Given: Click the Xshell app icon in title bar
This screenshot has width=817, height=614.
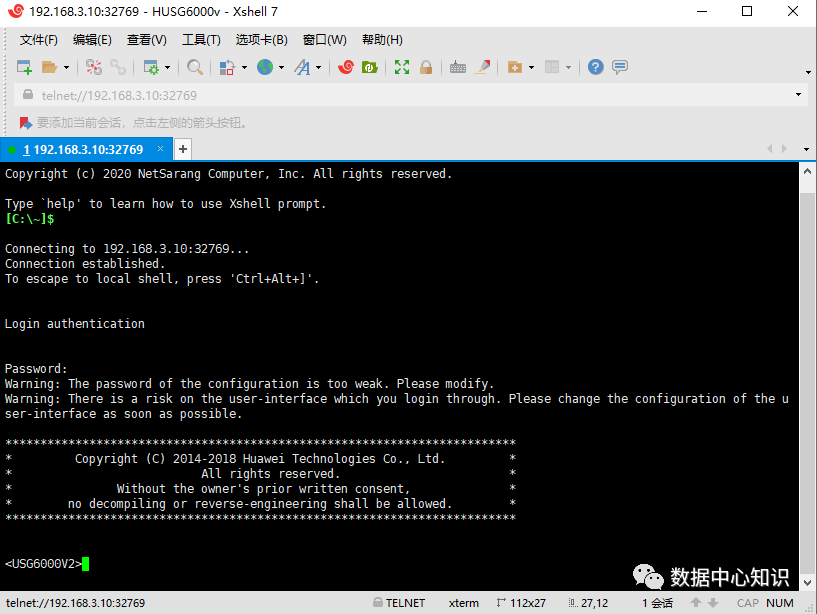Looking at the screenshot, I should click(16, 11).
